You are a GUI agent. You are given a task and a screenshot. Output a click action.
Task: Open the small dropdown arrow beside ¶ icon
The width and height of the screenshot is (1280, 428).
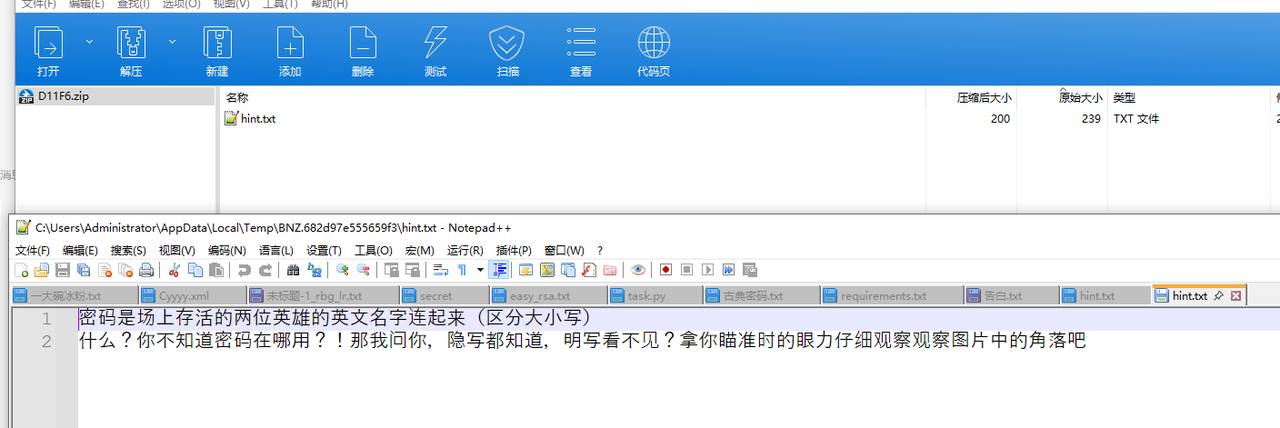click(x=480, y=270)
